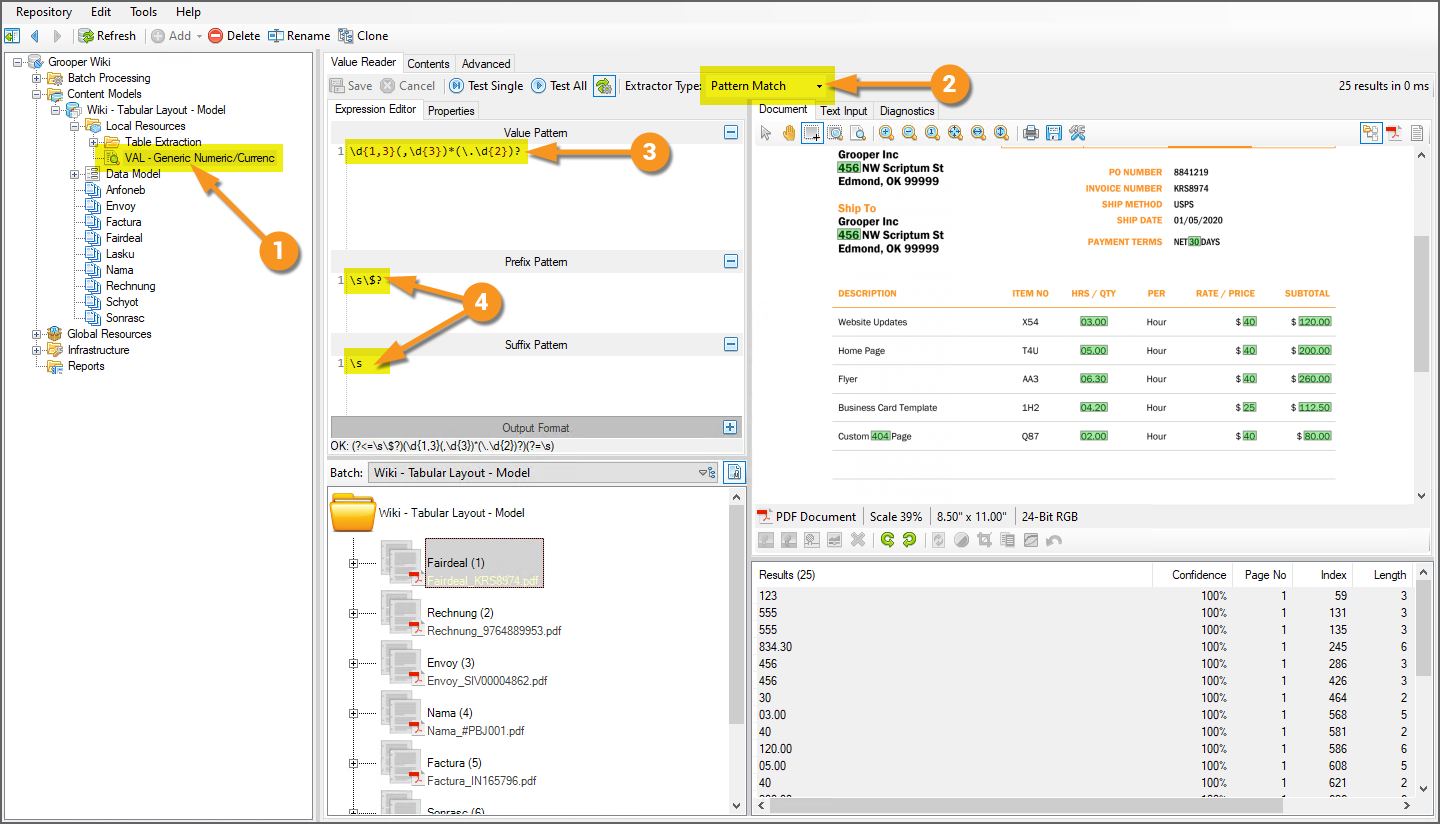Expand the Global Resources tree node

click(x=37, y=334)
